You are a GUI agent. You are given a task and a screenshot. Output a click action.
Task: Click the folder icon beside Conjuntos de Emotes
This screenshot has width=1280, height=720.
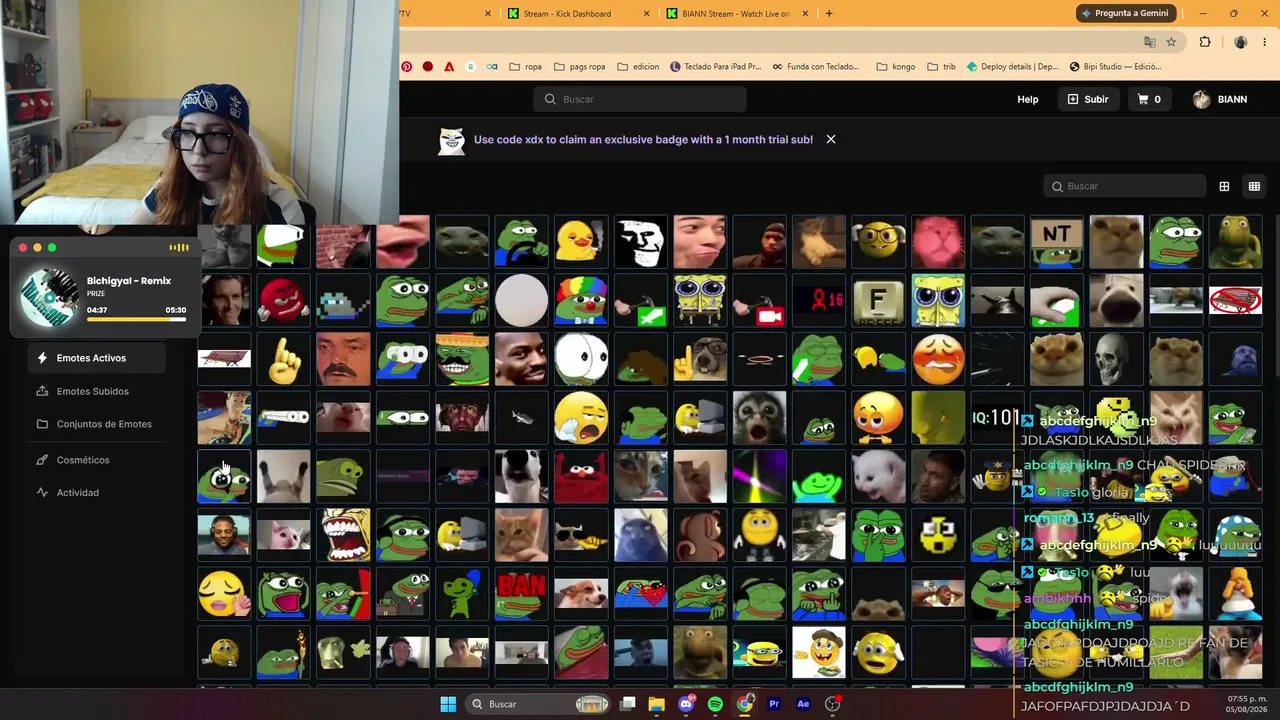click(42, 424)
